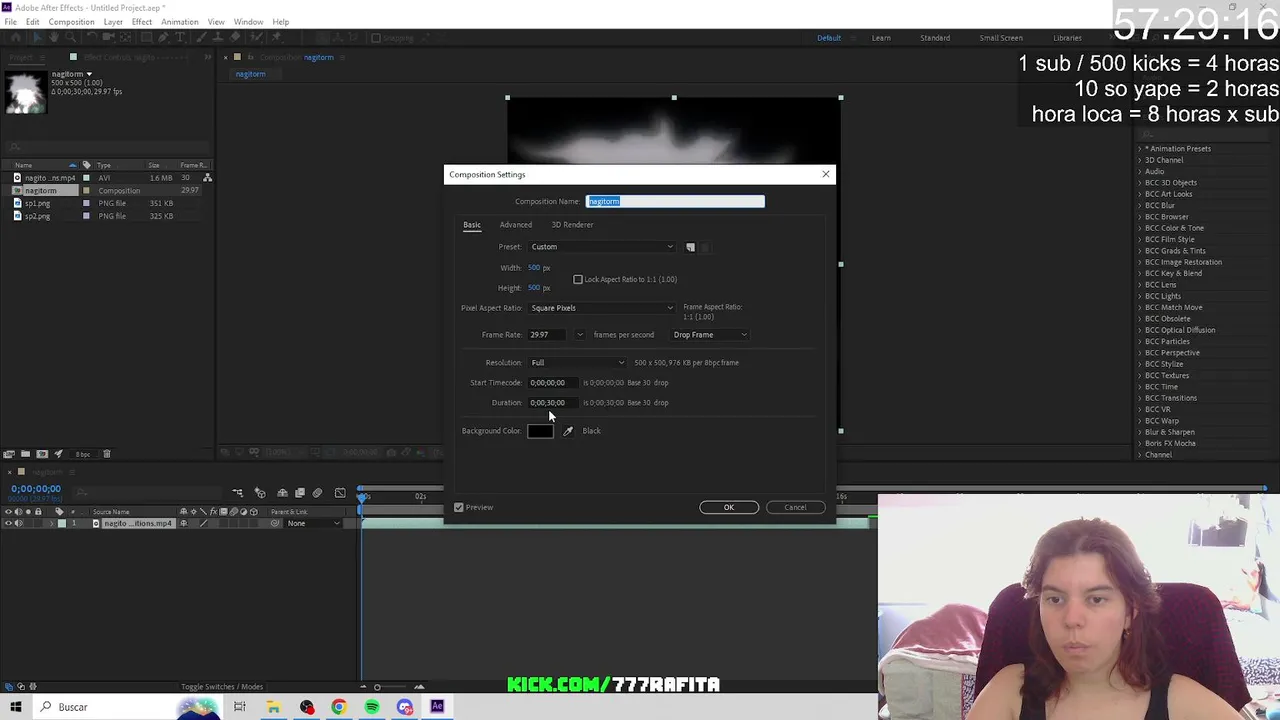Screen dimensions: 1280x720
Task: Open the Resolution dropdown set to Full
Action: click(x=578, y=363)
